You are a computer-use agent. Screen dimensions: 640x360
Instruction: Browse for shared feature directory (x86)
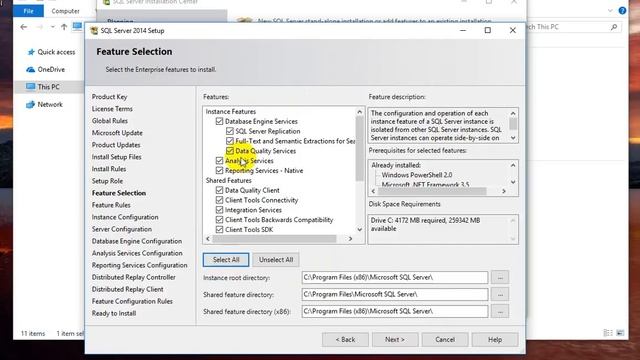[x=500, y=311]
